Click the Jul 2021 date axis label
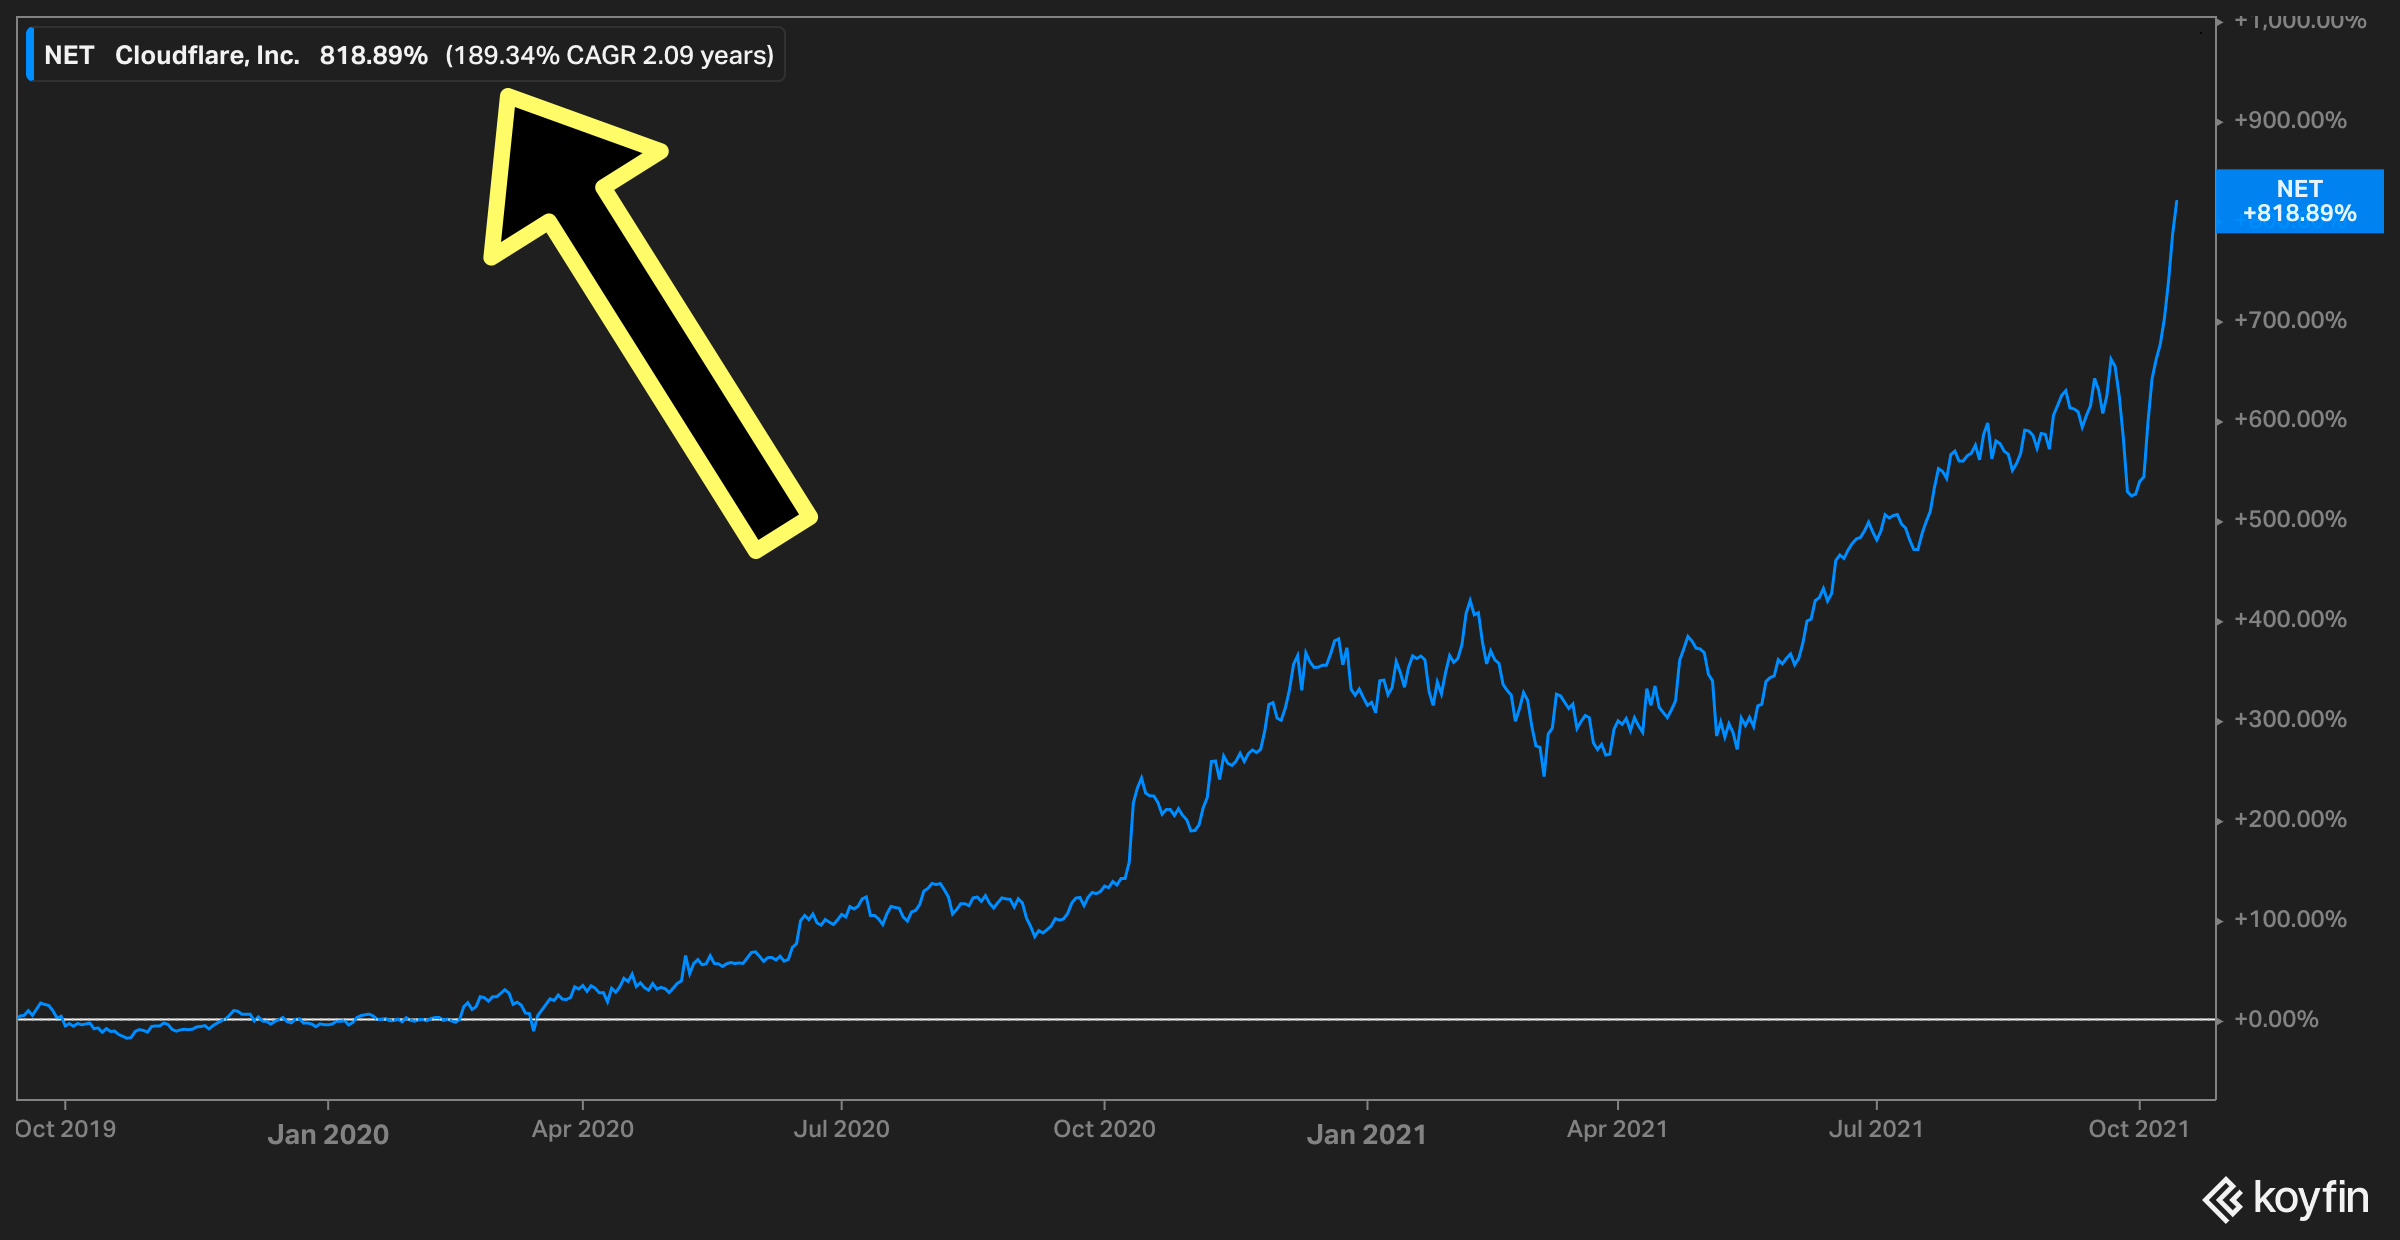This screenshot has height=1240, width=2400. click(x=1876, y=1129)
